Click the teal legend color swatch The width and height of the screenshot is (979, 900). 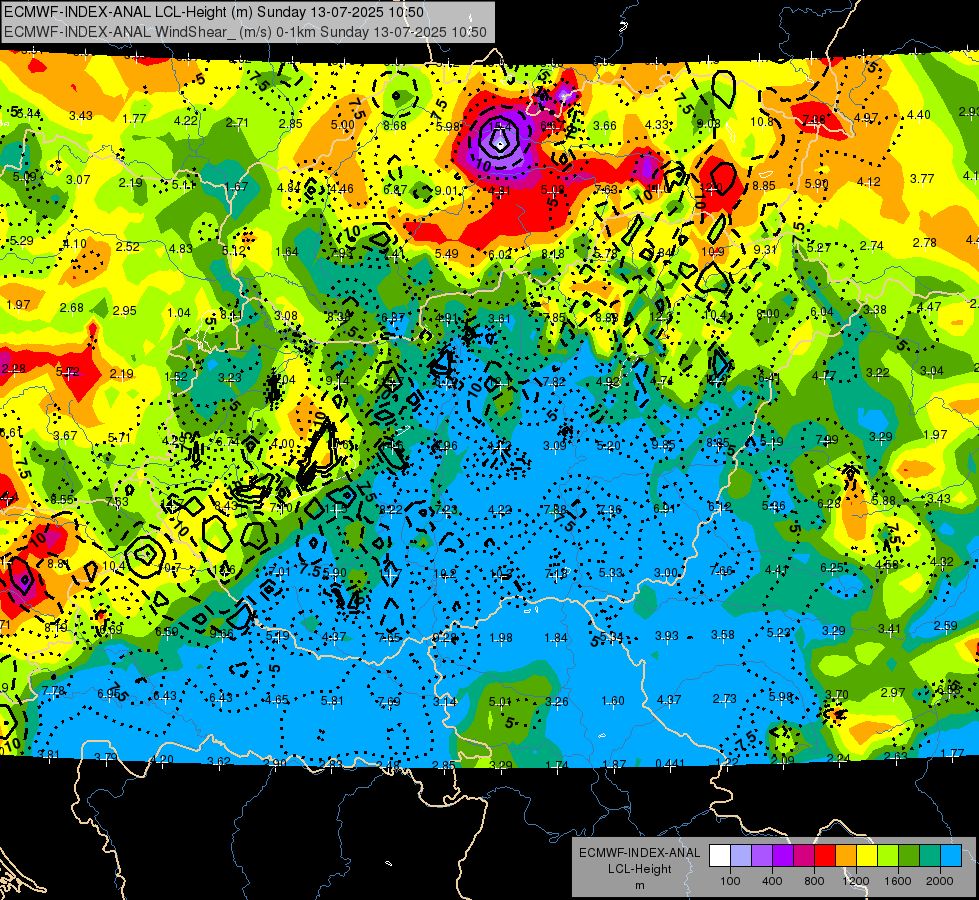point(930,855)
